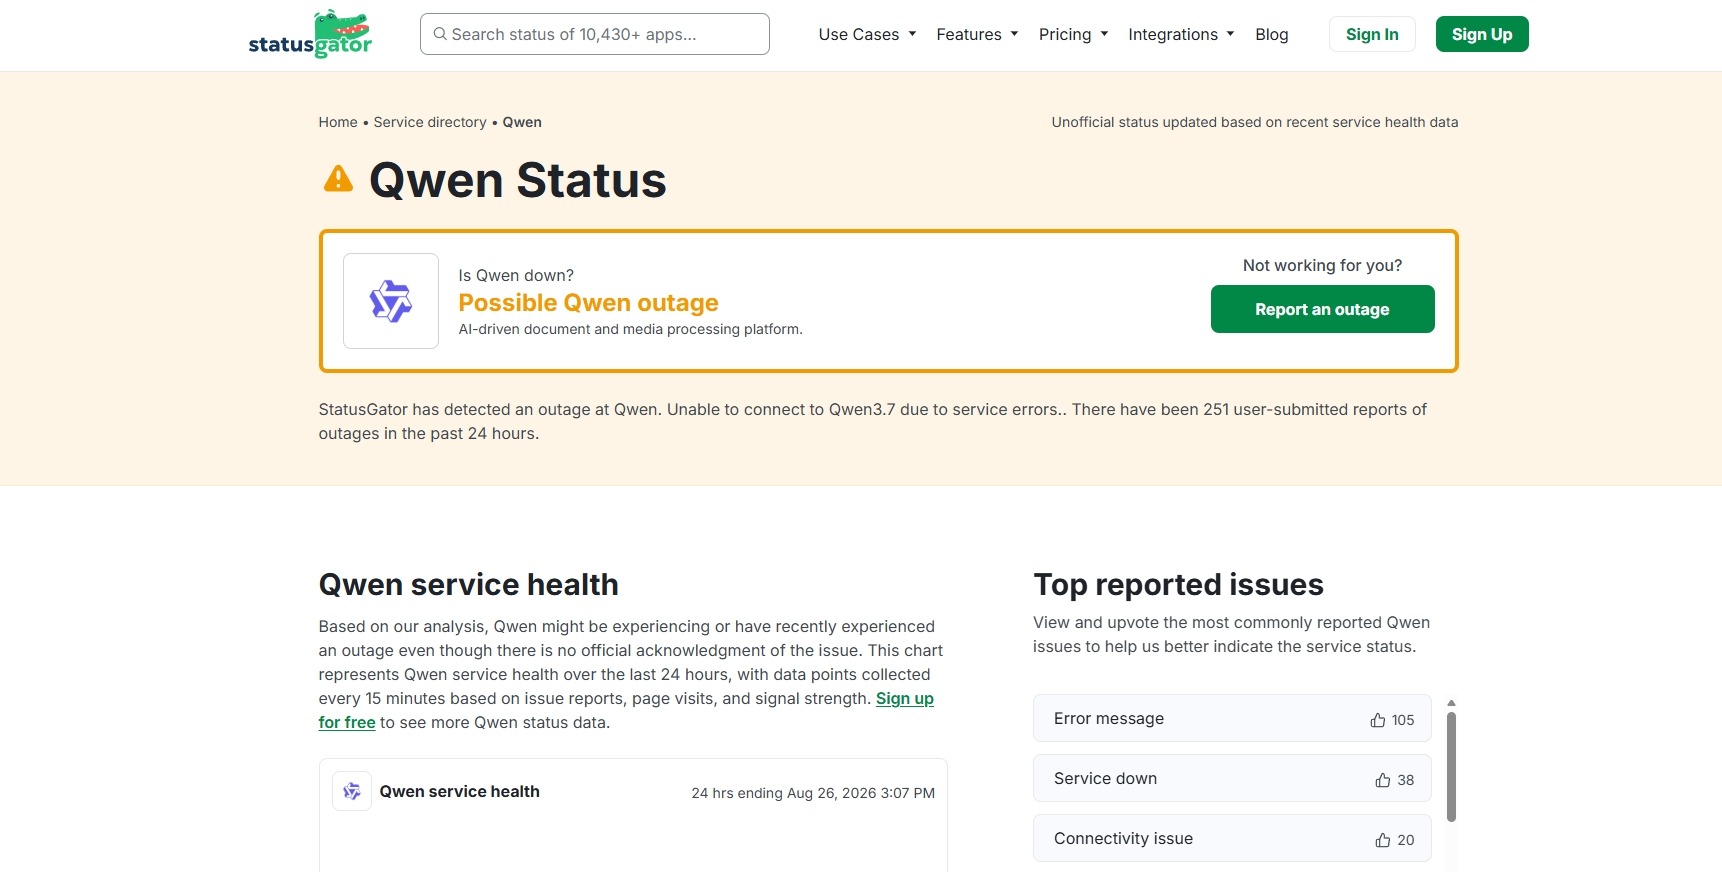Click the 'Is Qwen down?' text
This screenshot has width=1722, height=872.
516,275
